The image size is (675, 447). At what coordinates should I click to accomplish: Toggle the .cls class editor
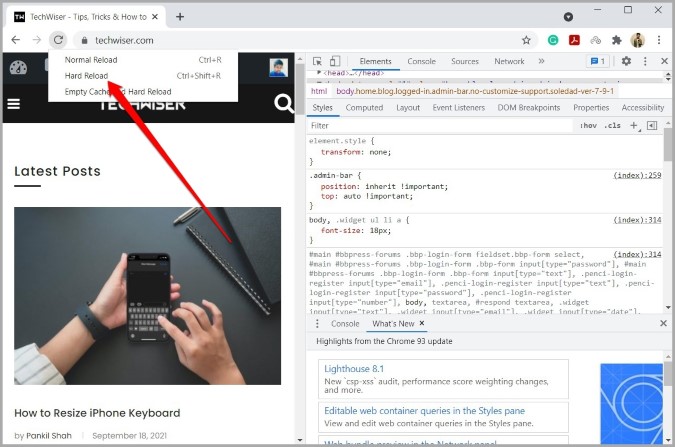click(x=612, y=125)
